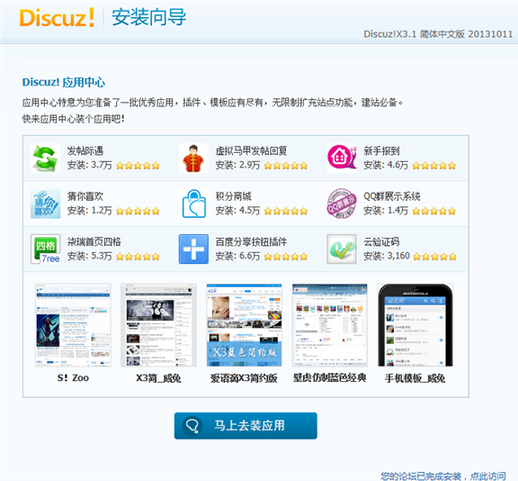Image resolution: width=518 pixels, height=481 pixels.
Task: Follow the 您的论坛已完成安装，点此访问 link
Action: [443, 476]
